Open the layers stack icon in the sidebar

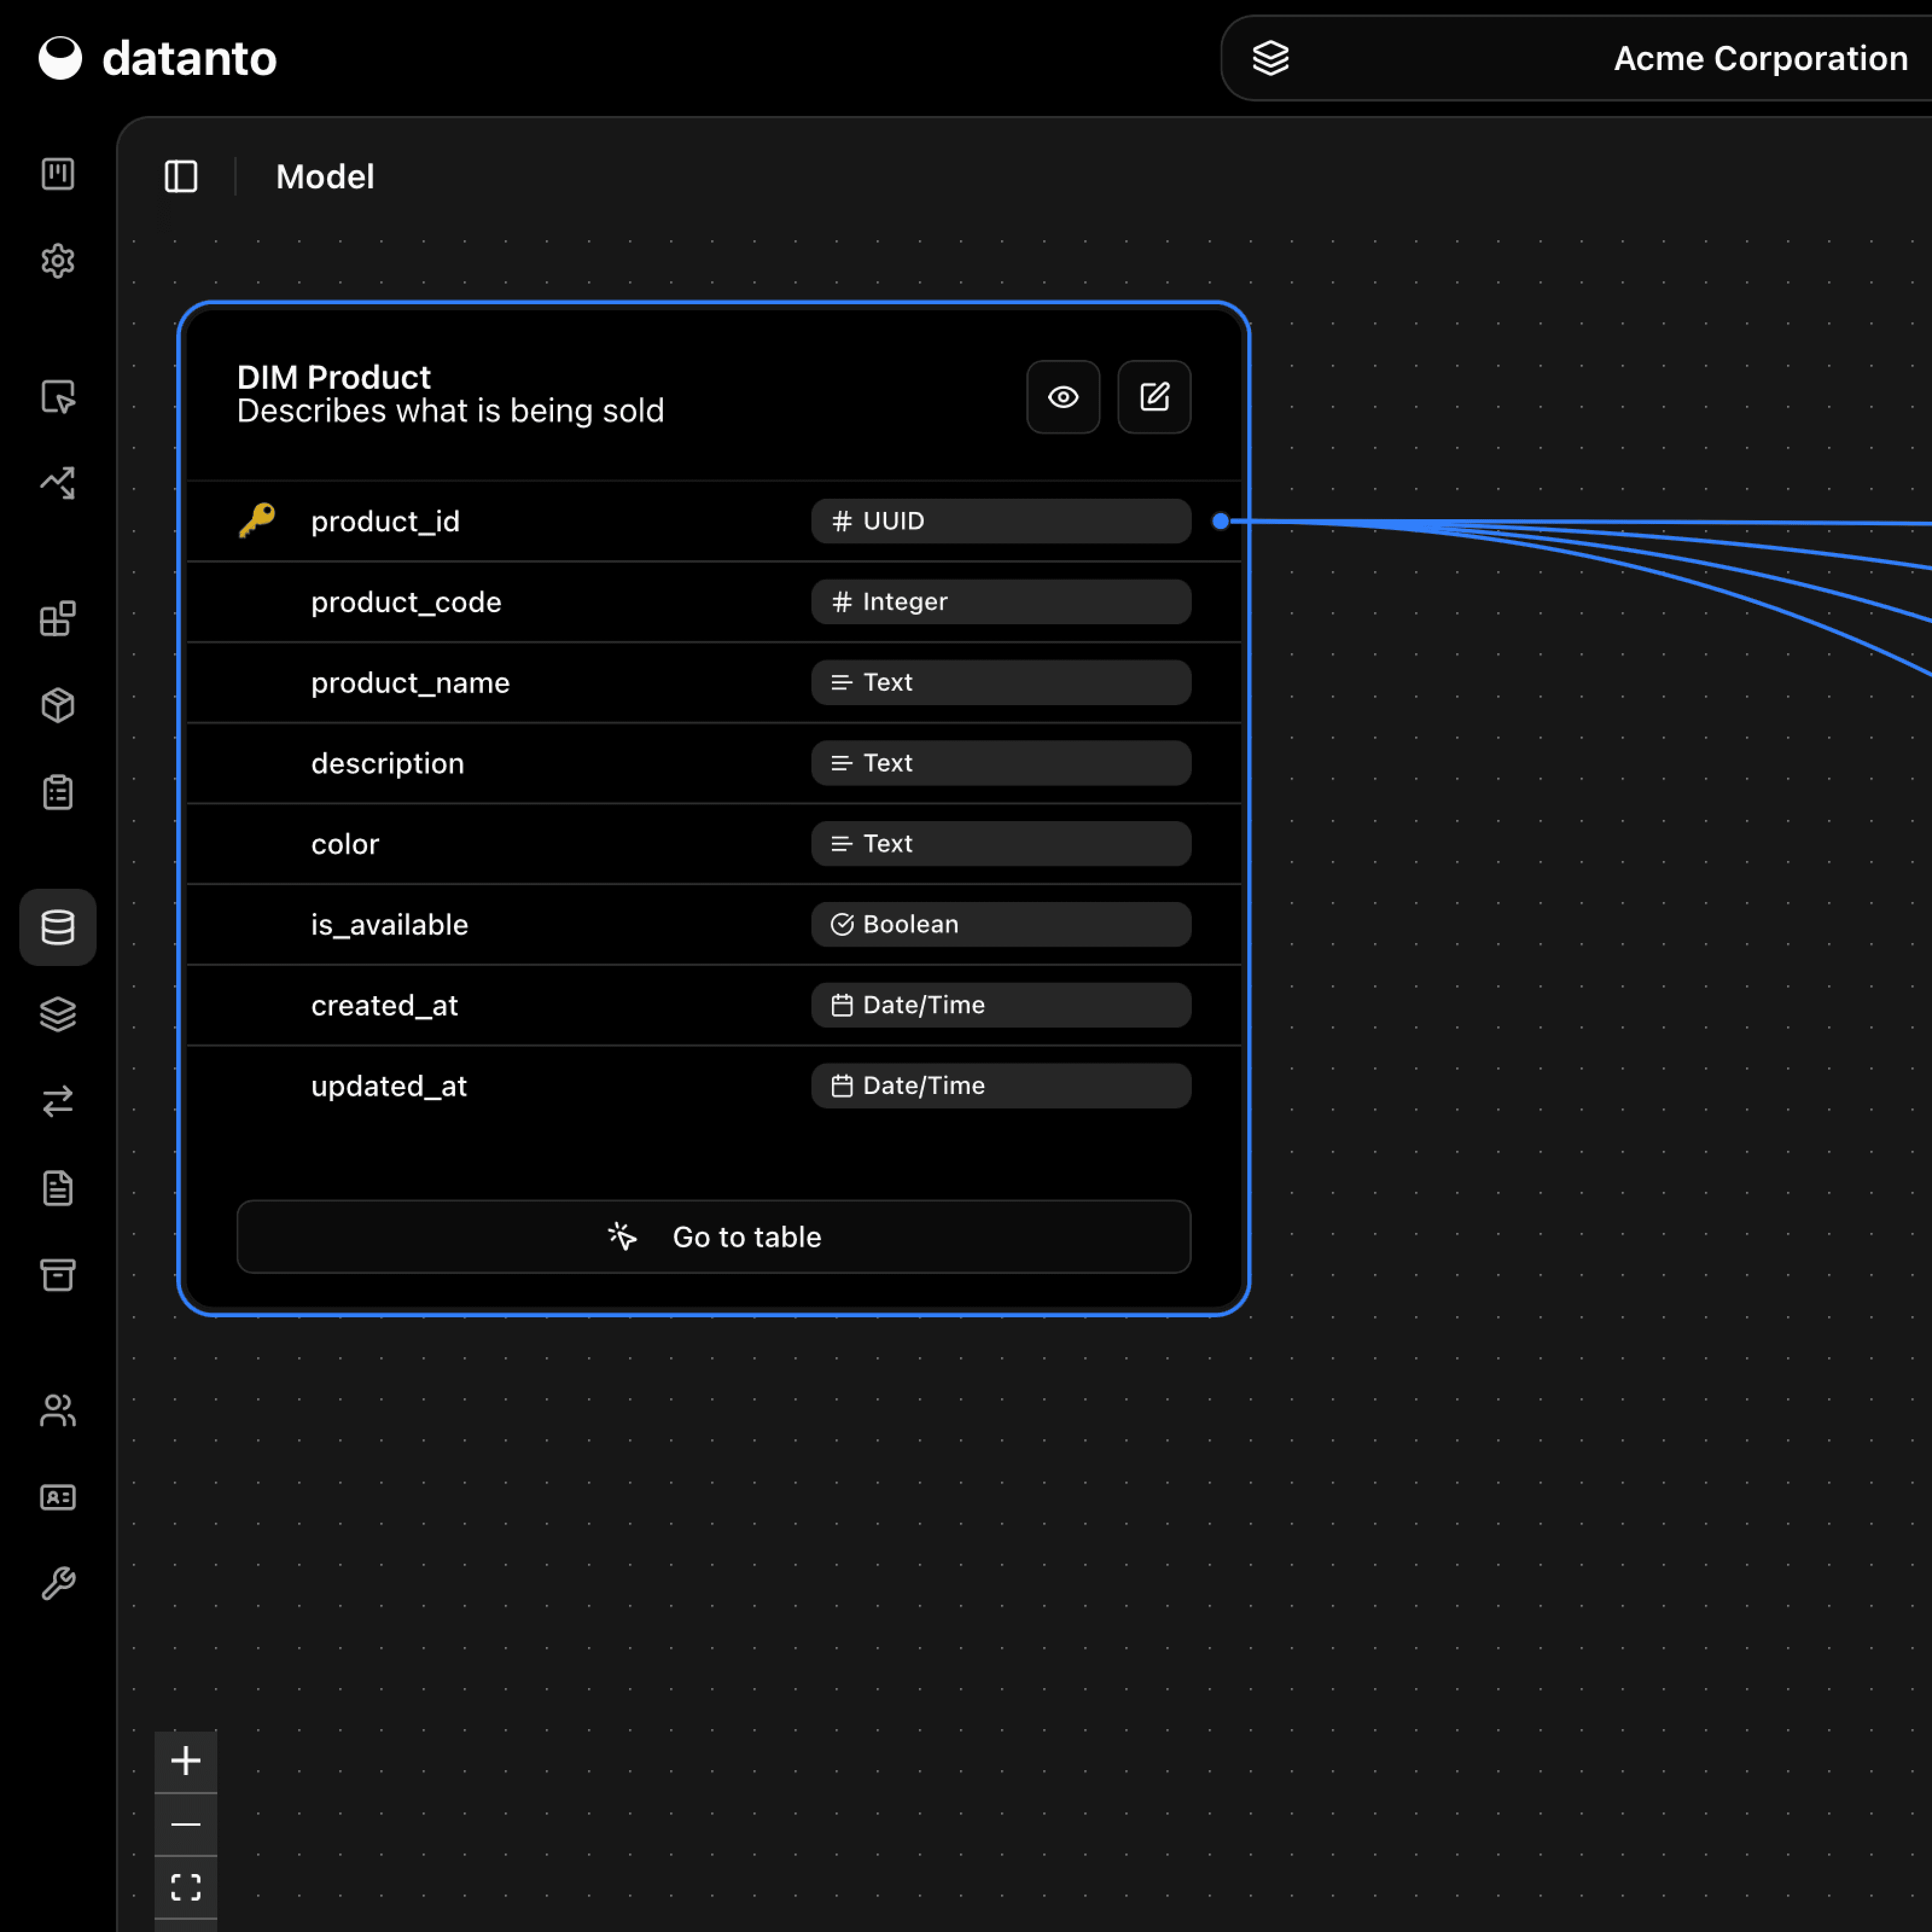point(58,1013)
